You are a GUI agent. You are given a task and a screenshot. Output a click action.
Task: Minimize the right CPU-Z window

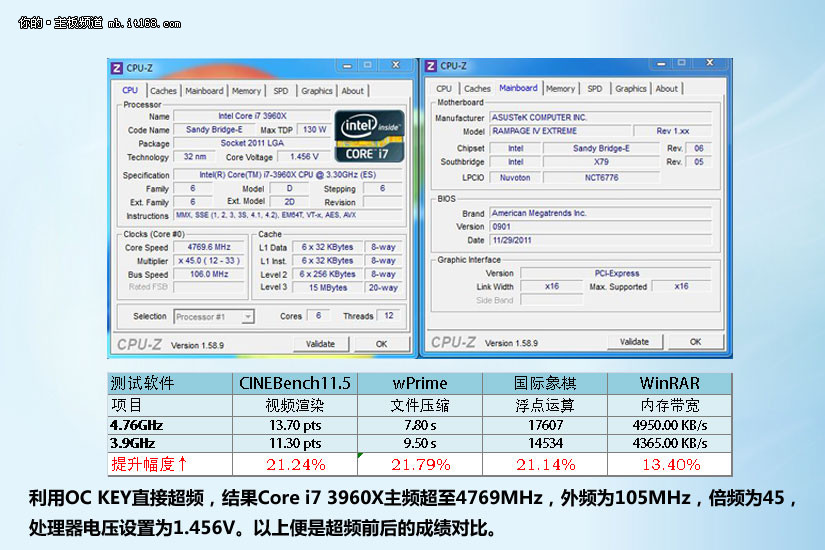[661, 63]
